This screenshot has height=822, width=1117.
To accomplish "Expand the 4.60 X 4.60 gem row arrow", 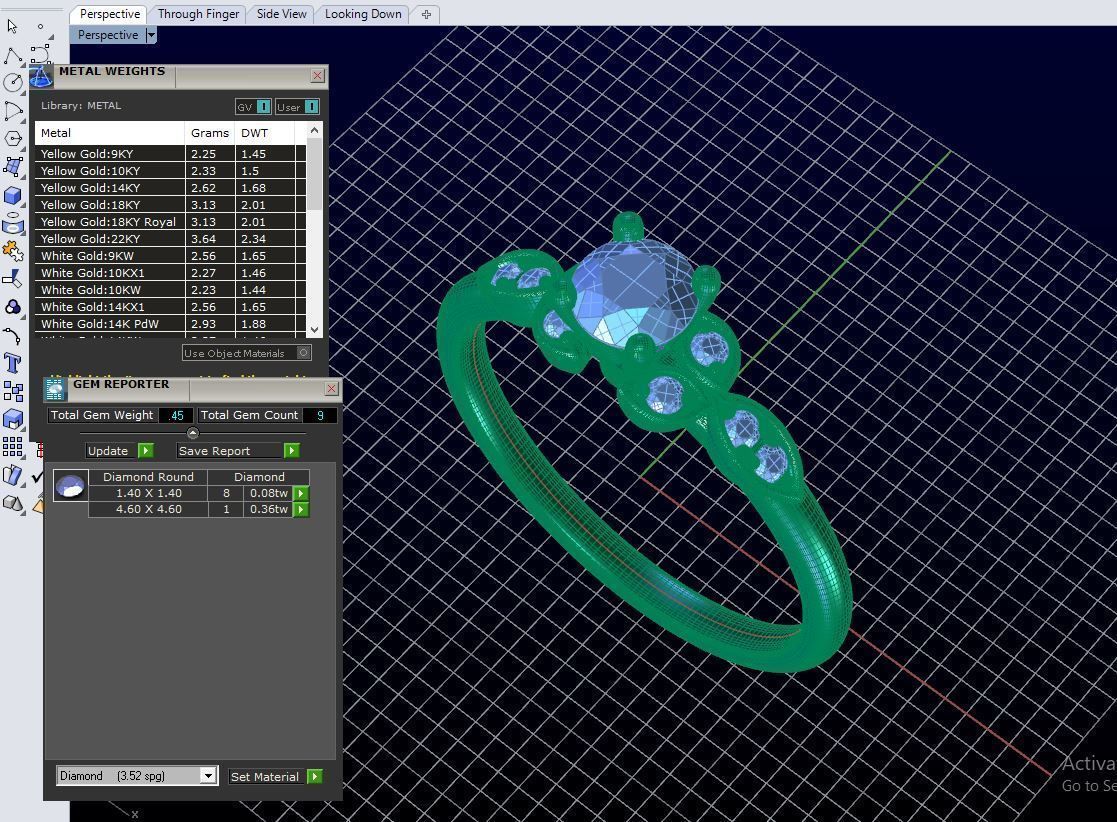I will click(x=301, y=509).
